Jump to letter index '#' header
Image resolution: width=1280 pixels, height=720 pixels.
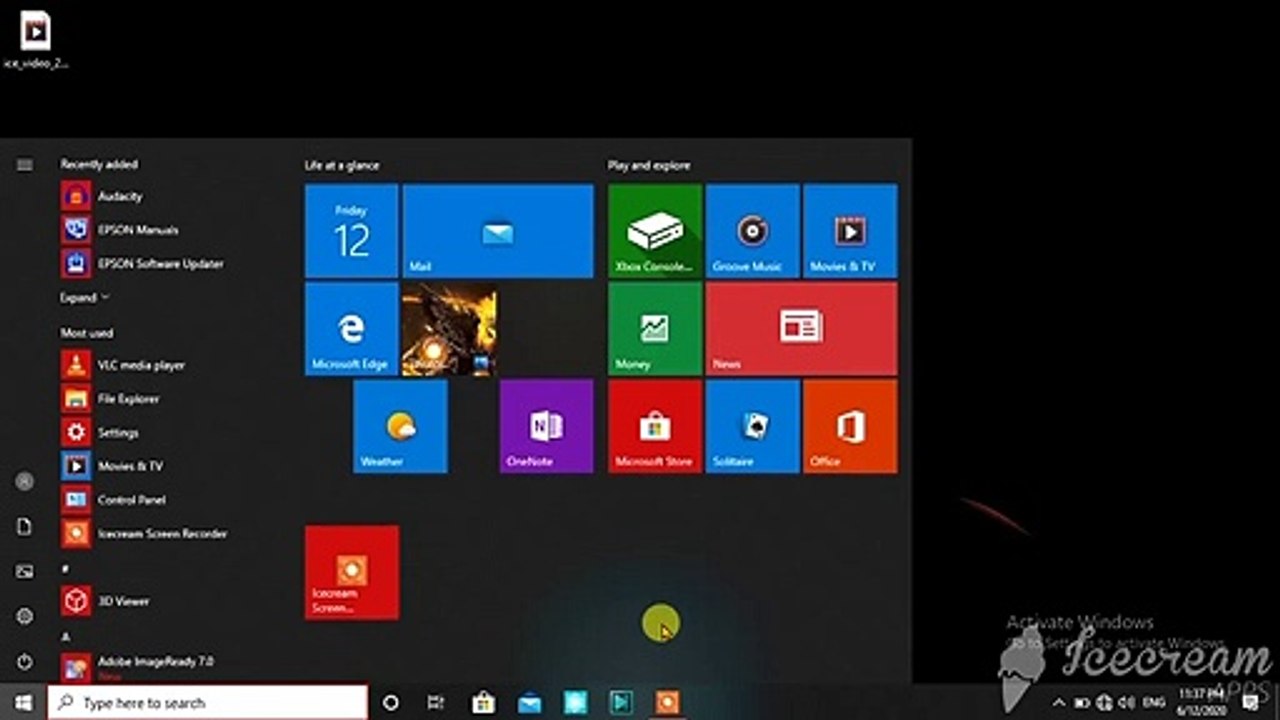[x=65, y=568]
